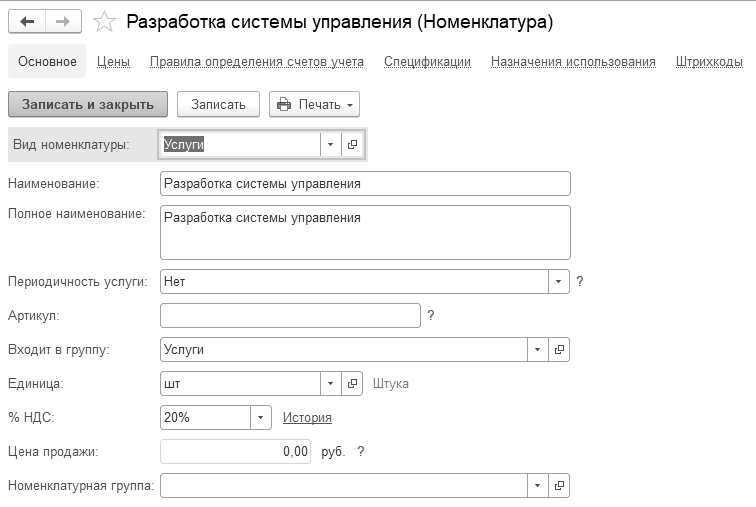
Task: Expand the Вид номенклатуры dropdown
Action: click(x=331, y=145)
